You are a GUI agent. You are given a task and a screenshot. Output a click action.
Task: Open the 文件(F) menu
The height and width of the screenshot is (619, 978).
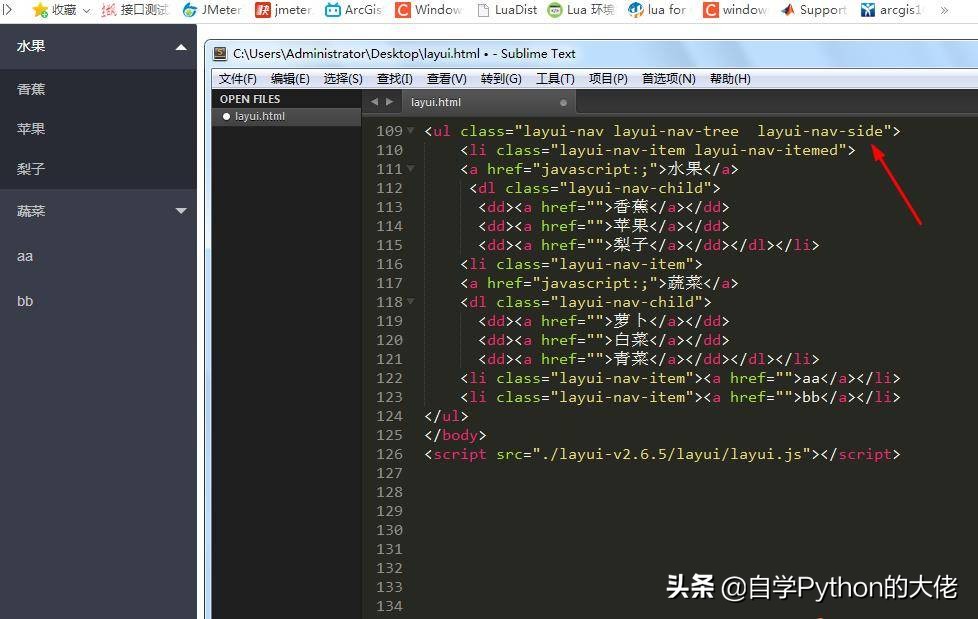[238, 79]
